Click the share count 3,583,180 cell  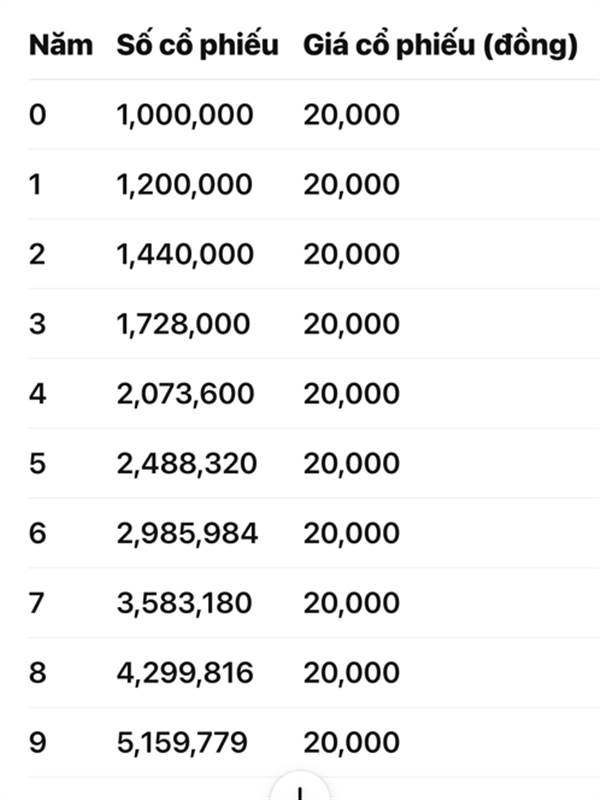[184, 604]
